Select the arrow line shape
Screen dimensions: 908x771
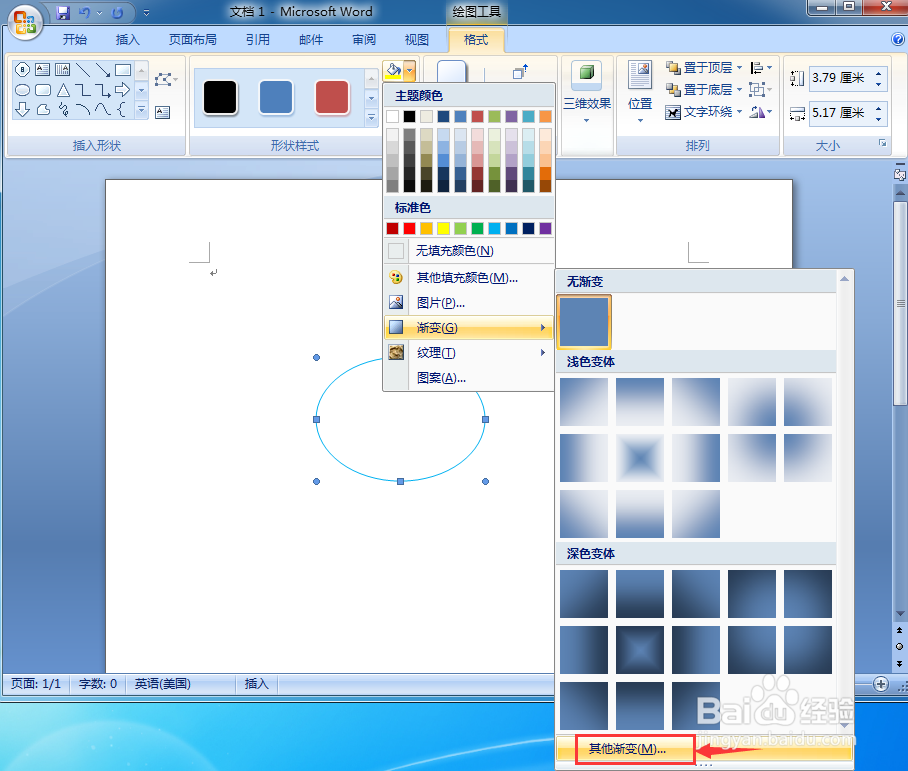click(x=103, y=70)
